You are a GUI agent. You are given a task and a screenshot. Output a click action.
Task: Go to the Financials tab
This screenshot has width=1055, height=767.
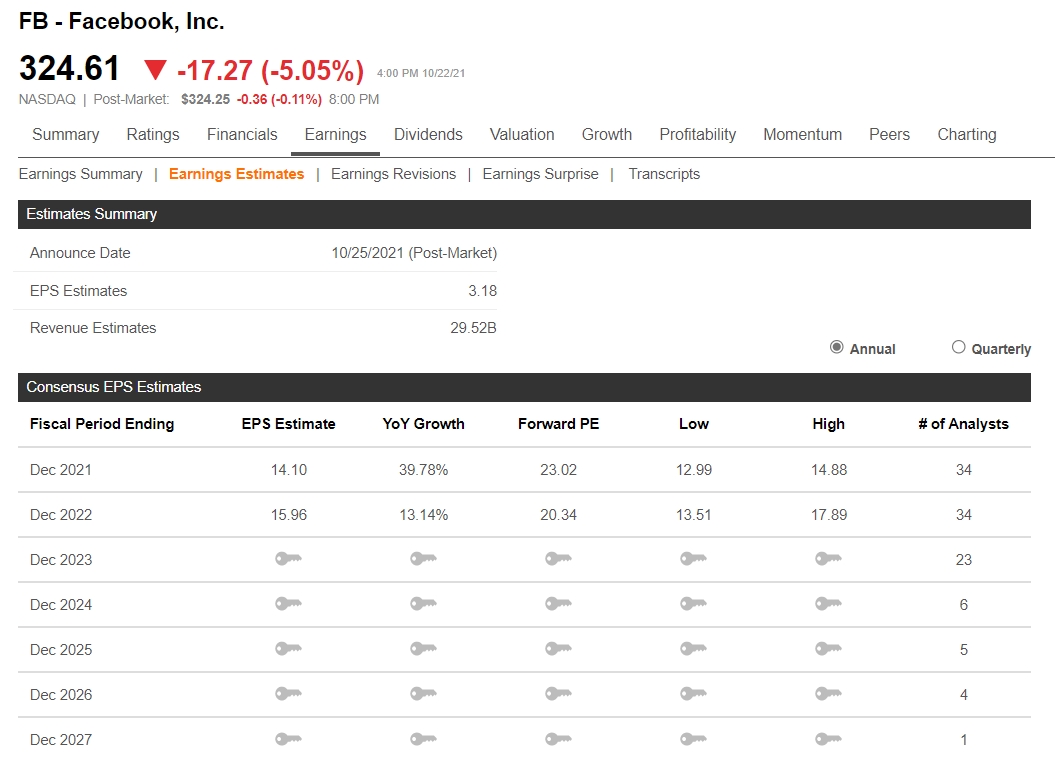coord(242,135)
